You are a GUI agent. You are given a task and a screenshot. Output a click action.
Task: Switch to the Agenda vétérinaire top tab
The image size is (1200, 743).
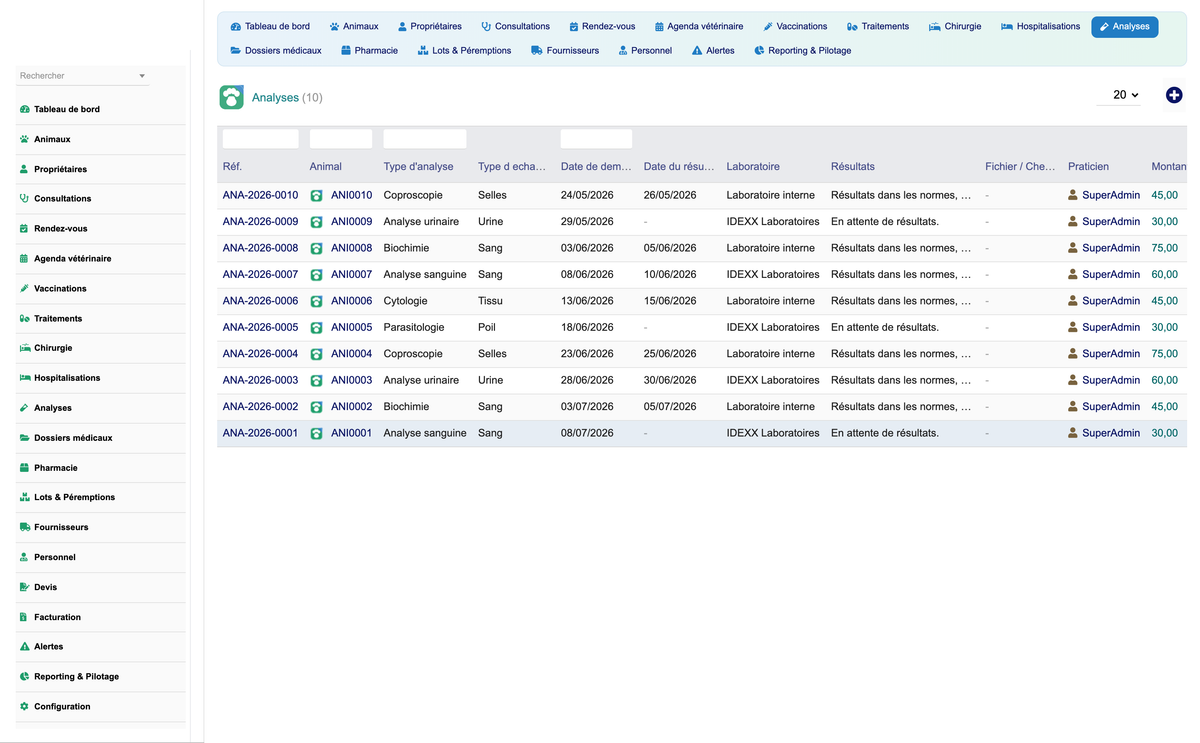point(699,27)
